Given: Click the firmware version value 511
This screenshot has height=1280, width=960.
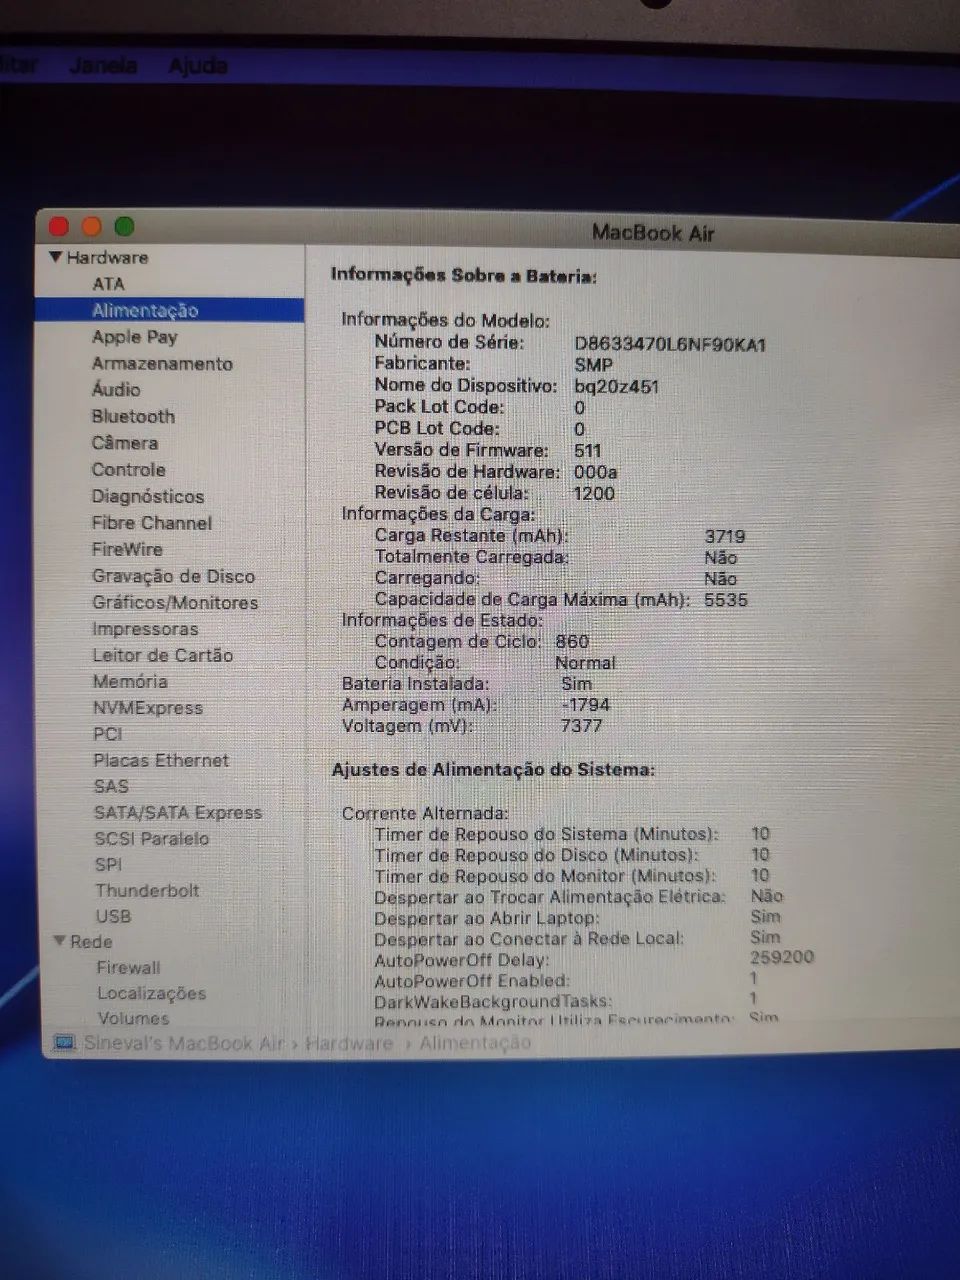Looking at the screenshot, I should click(588, 450).
